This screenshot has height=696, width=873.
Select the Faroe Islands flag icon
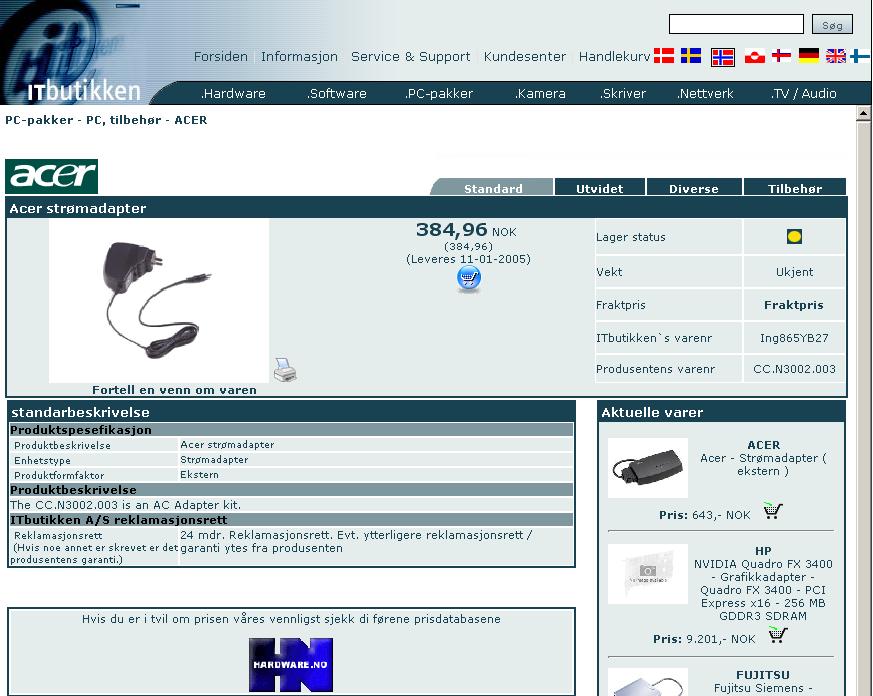(x=782, y=56)
